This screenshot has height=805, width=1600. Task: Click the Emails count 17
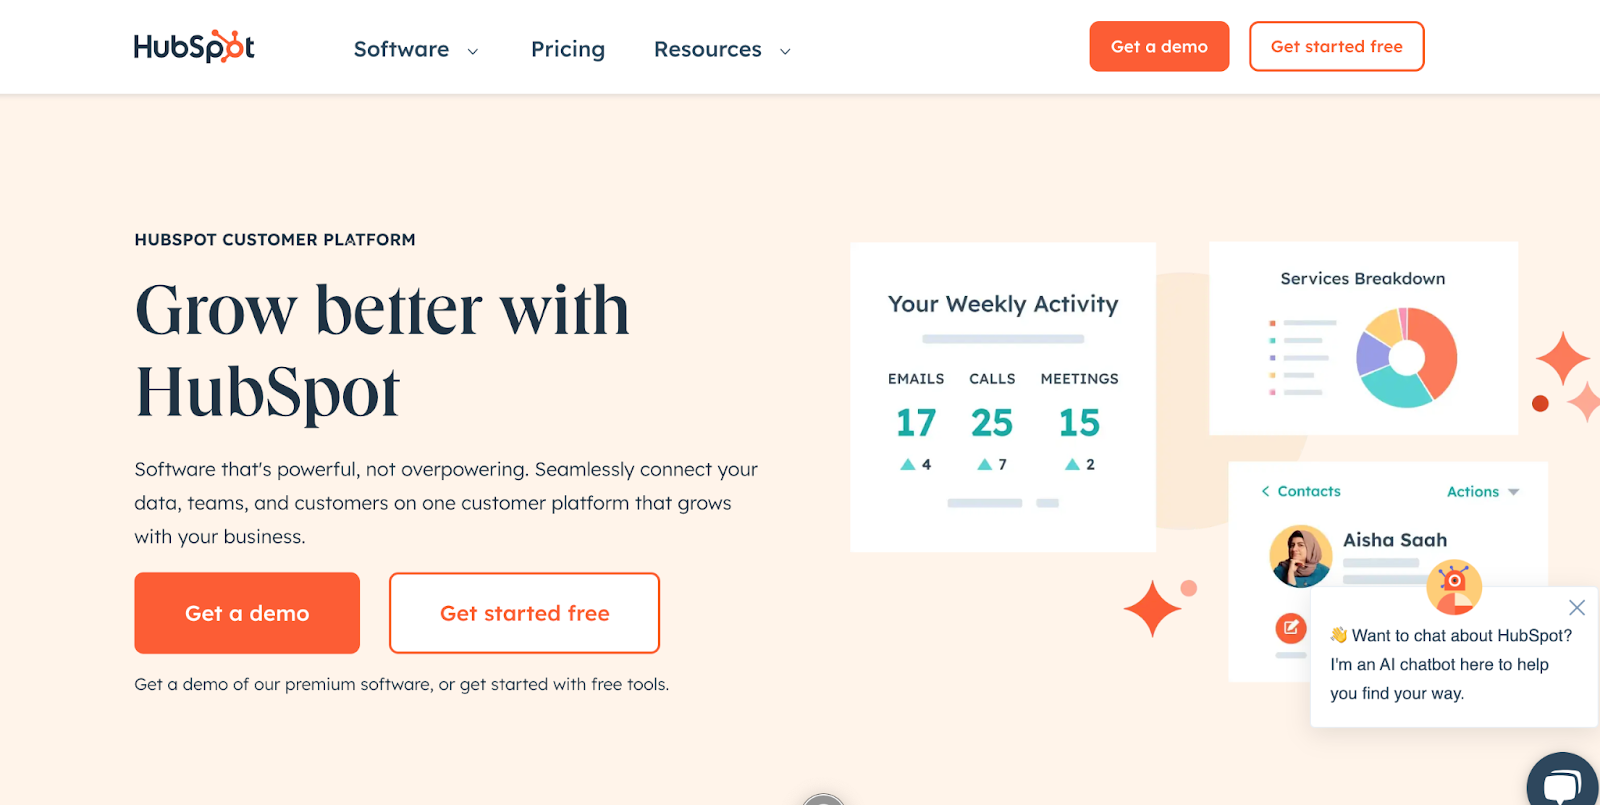point(916,423)
